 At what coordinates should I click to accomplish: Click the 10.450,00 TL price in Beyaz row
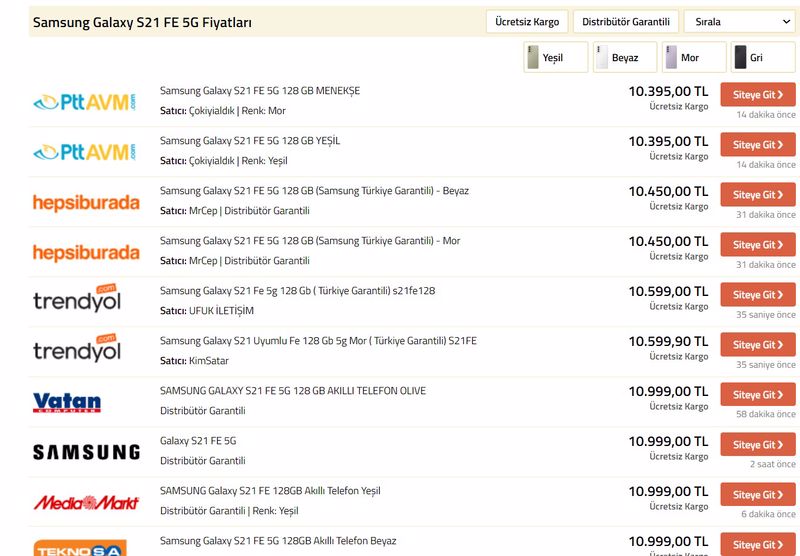(x=668, y=192)
